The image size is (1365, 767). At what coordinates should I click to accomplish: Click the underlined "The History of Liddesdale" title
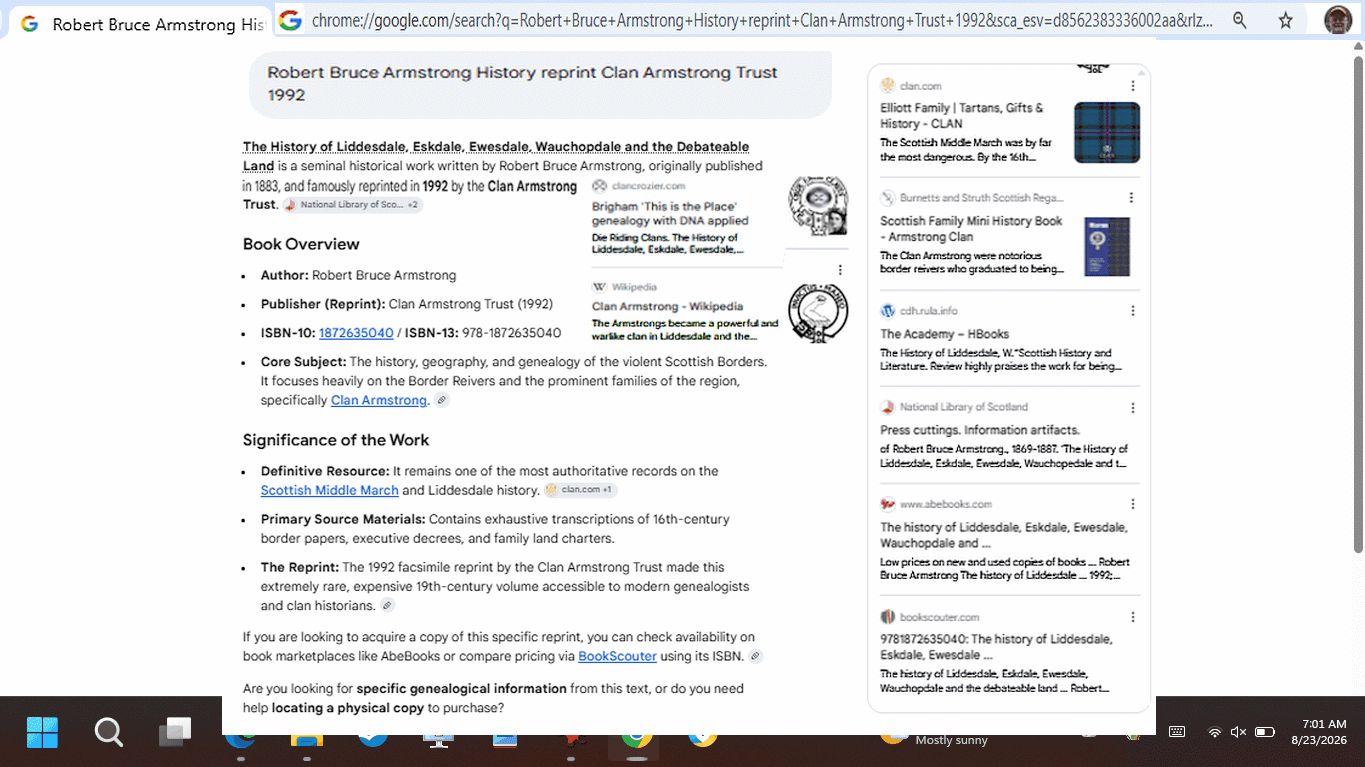coord(496,156)
